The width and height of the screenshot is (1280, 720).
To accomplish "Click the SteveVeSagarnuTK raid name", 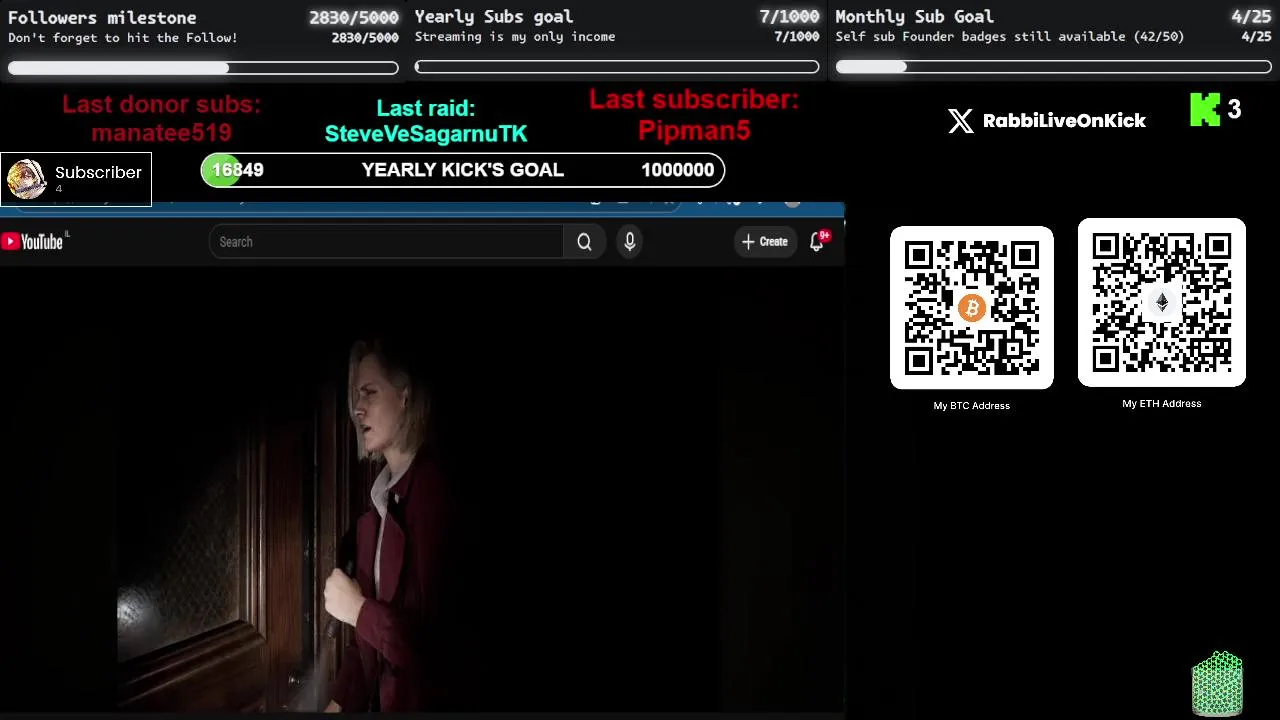I will pyautogui.click(x=426, y=133).
